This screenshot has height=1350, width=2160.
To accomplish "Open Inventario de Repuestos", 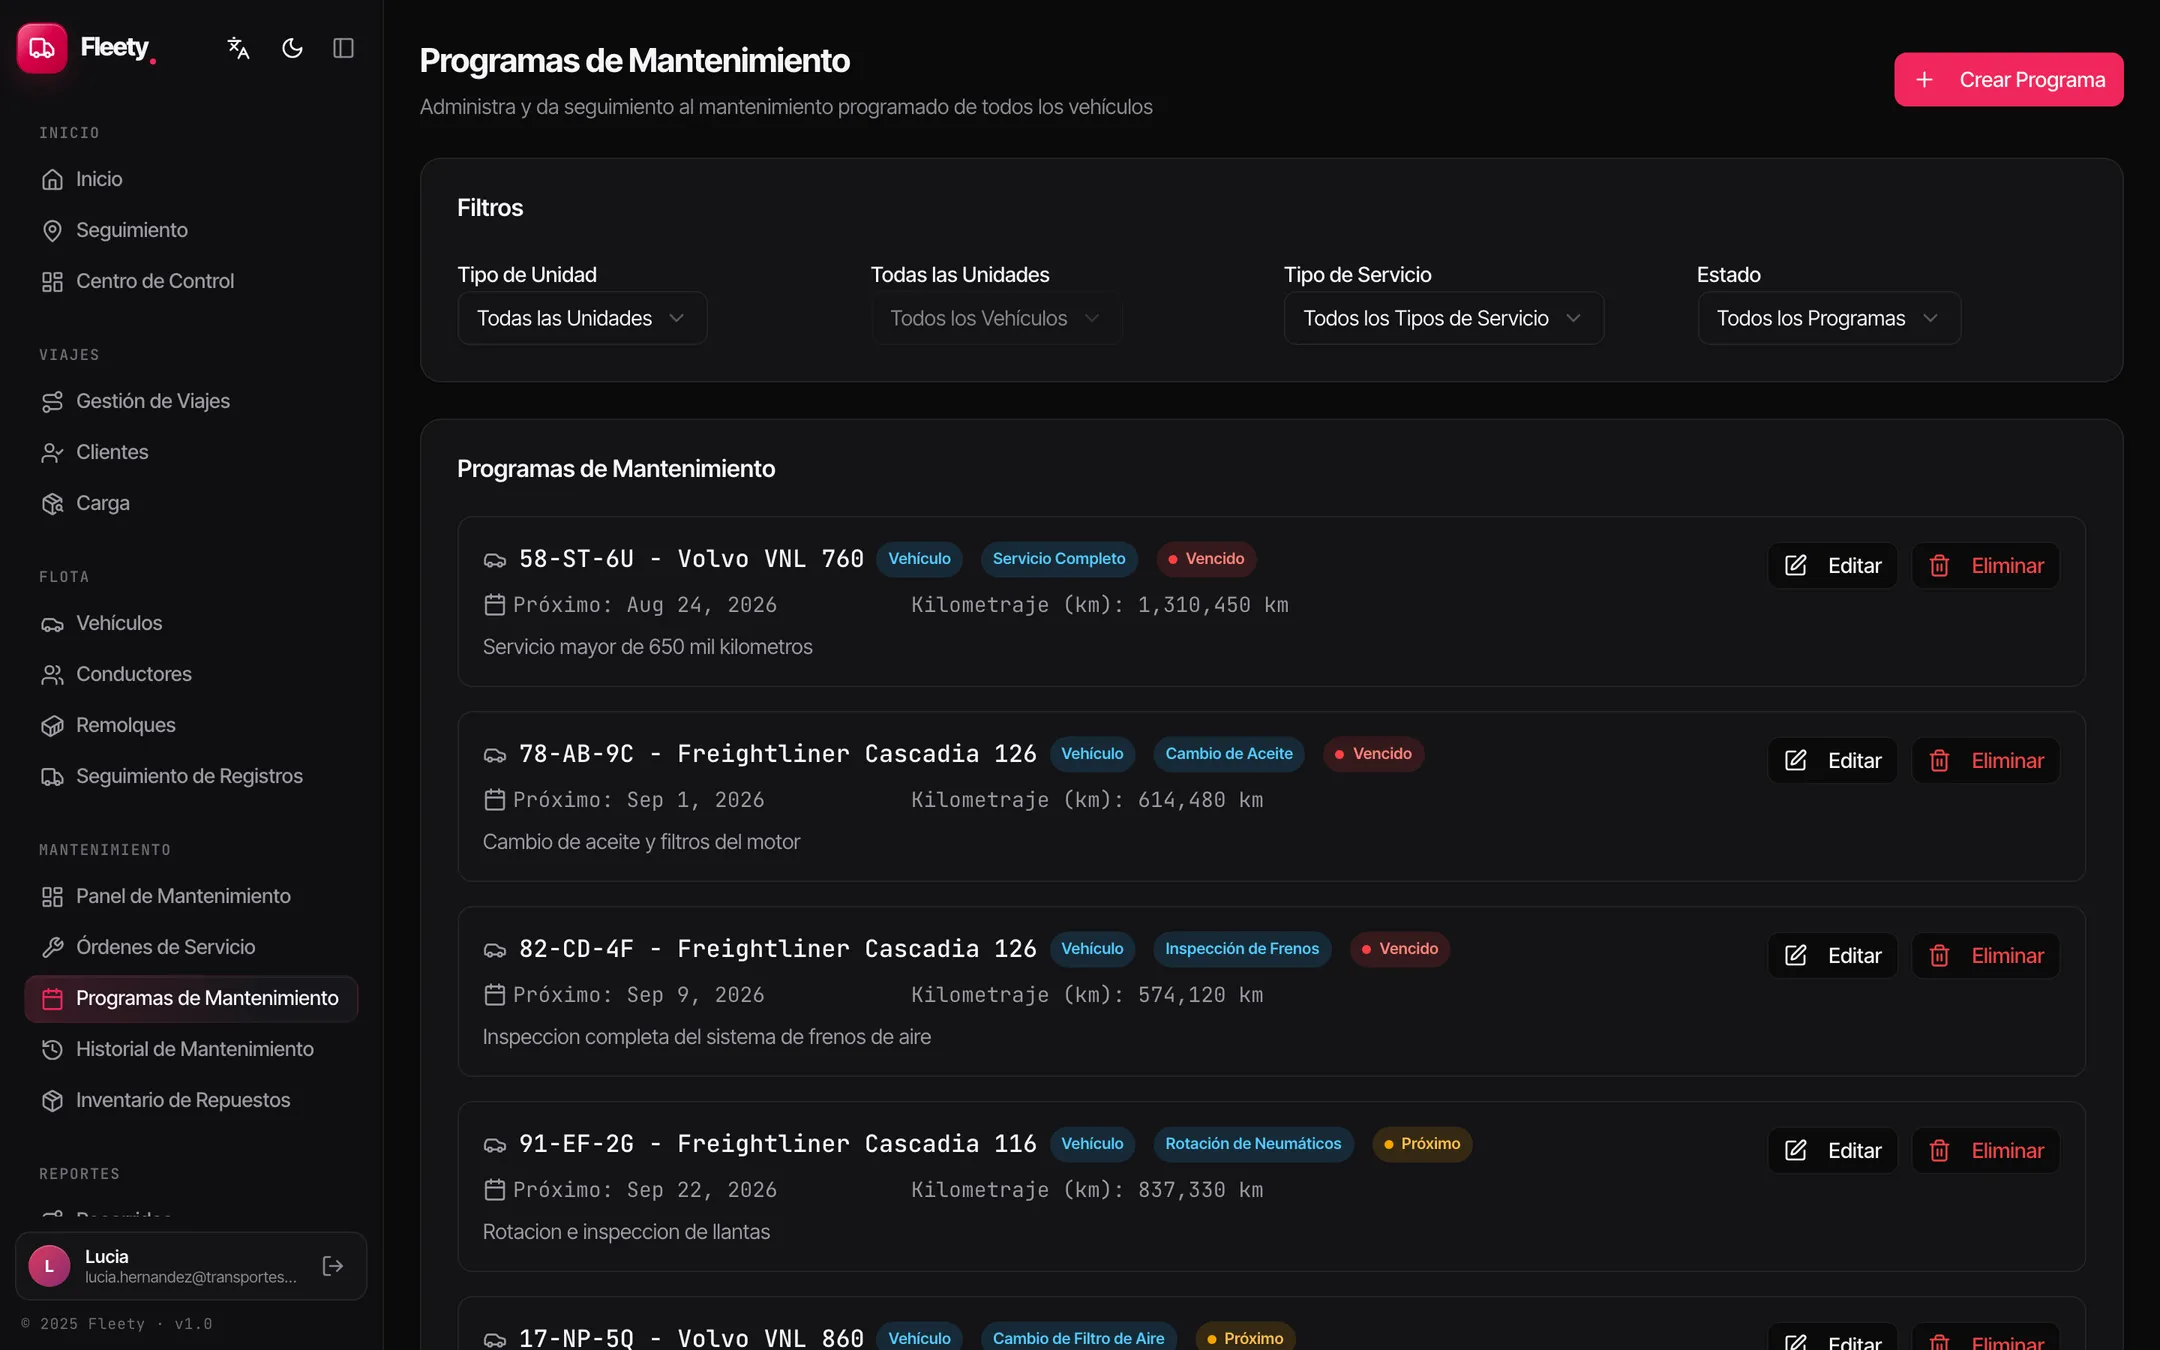I will point(191,1100).
